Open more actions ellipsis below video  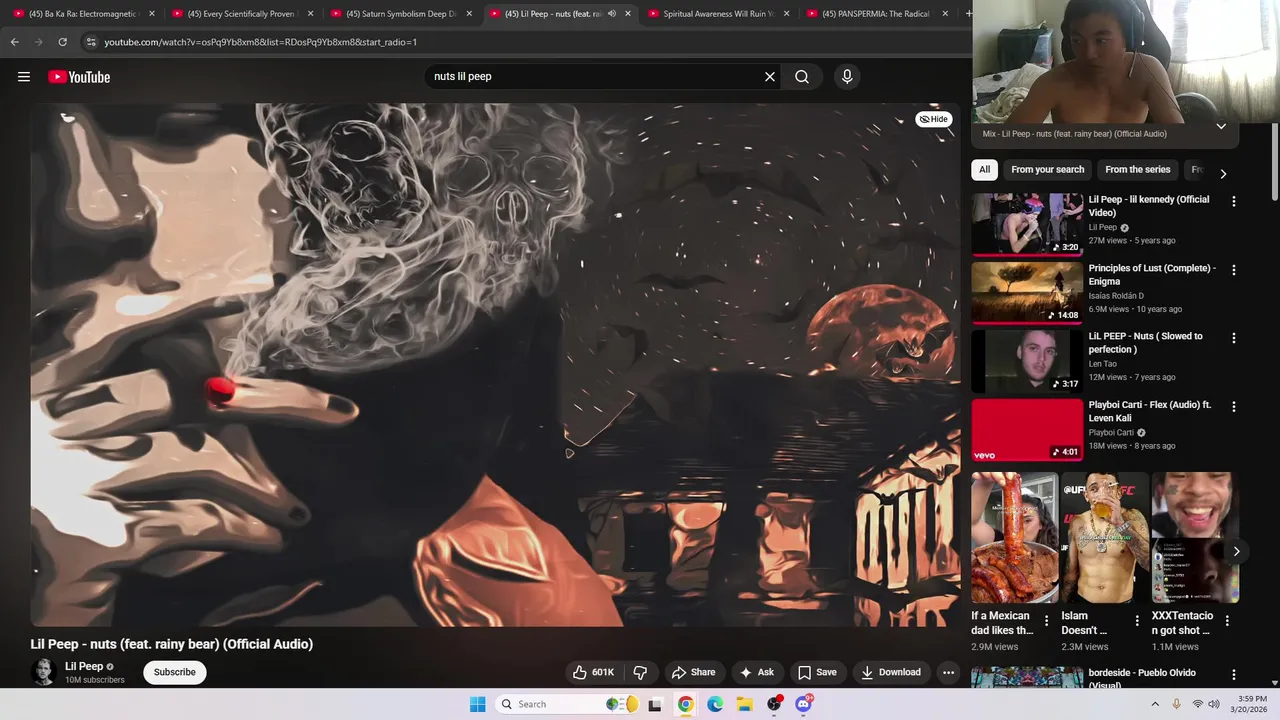coord(948,672)
